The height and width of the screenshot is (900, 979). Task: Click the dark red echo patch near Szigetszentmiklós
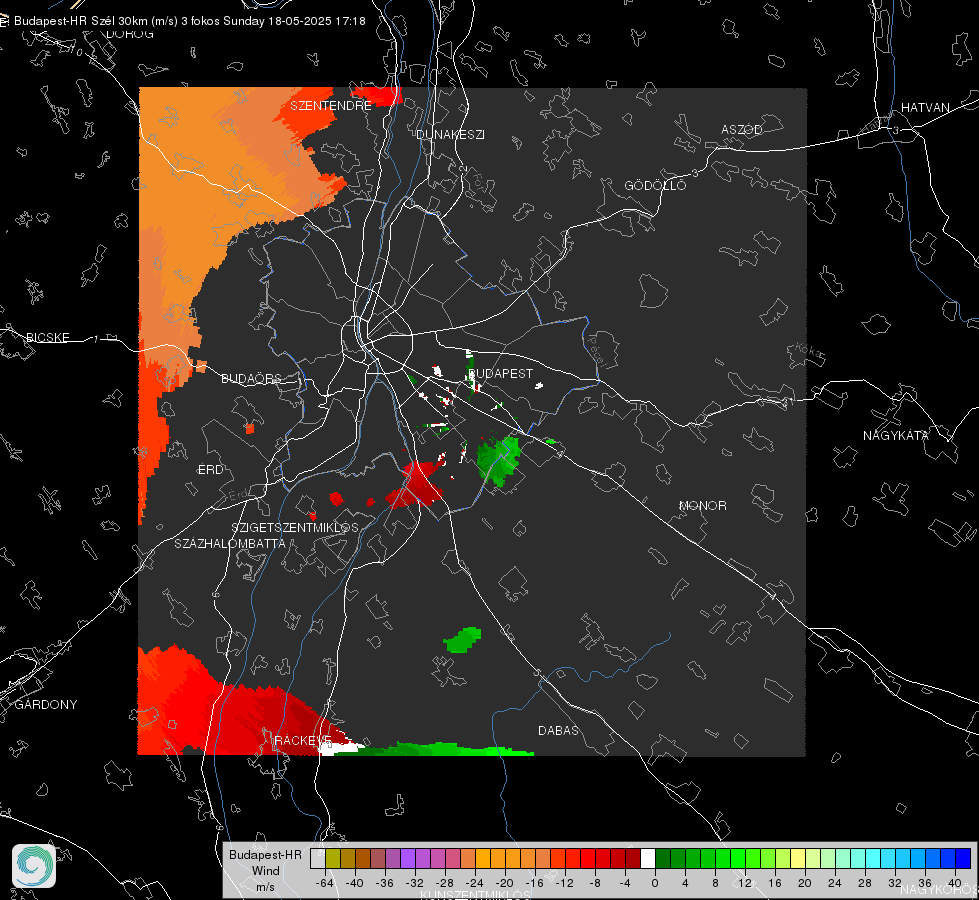[416, 484]
